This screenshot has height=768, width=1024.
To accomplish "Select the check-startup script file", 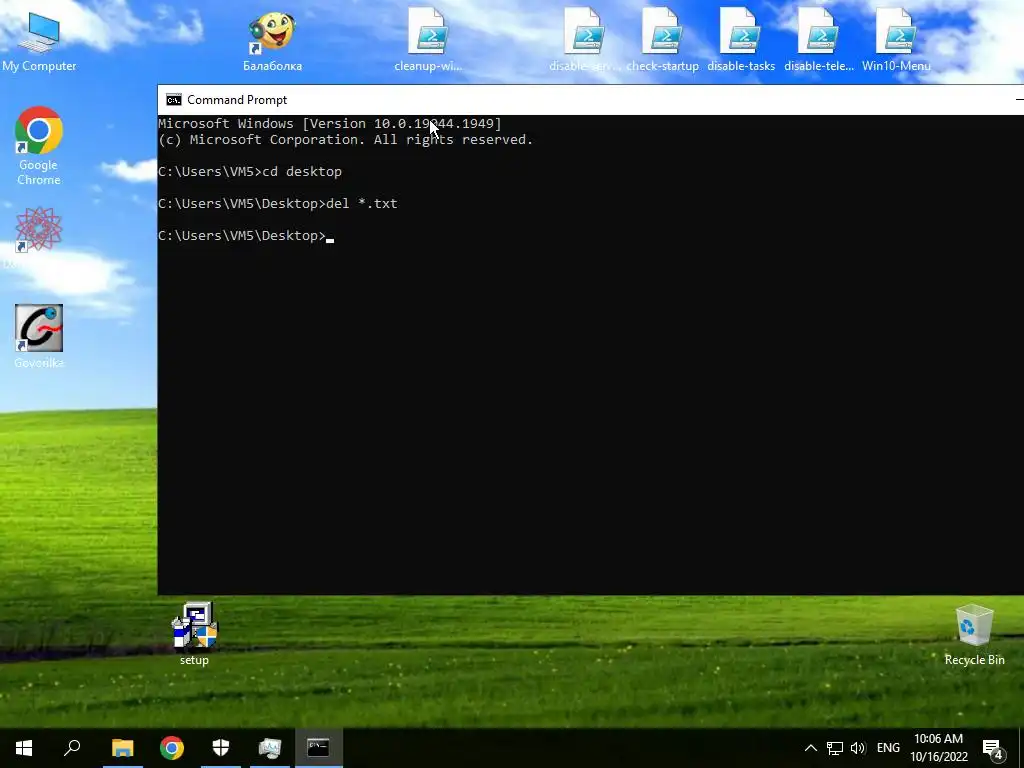I will [x=662, y=39].
